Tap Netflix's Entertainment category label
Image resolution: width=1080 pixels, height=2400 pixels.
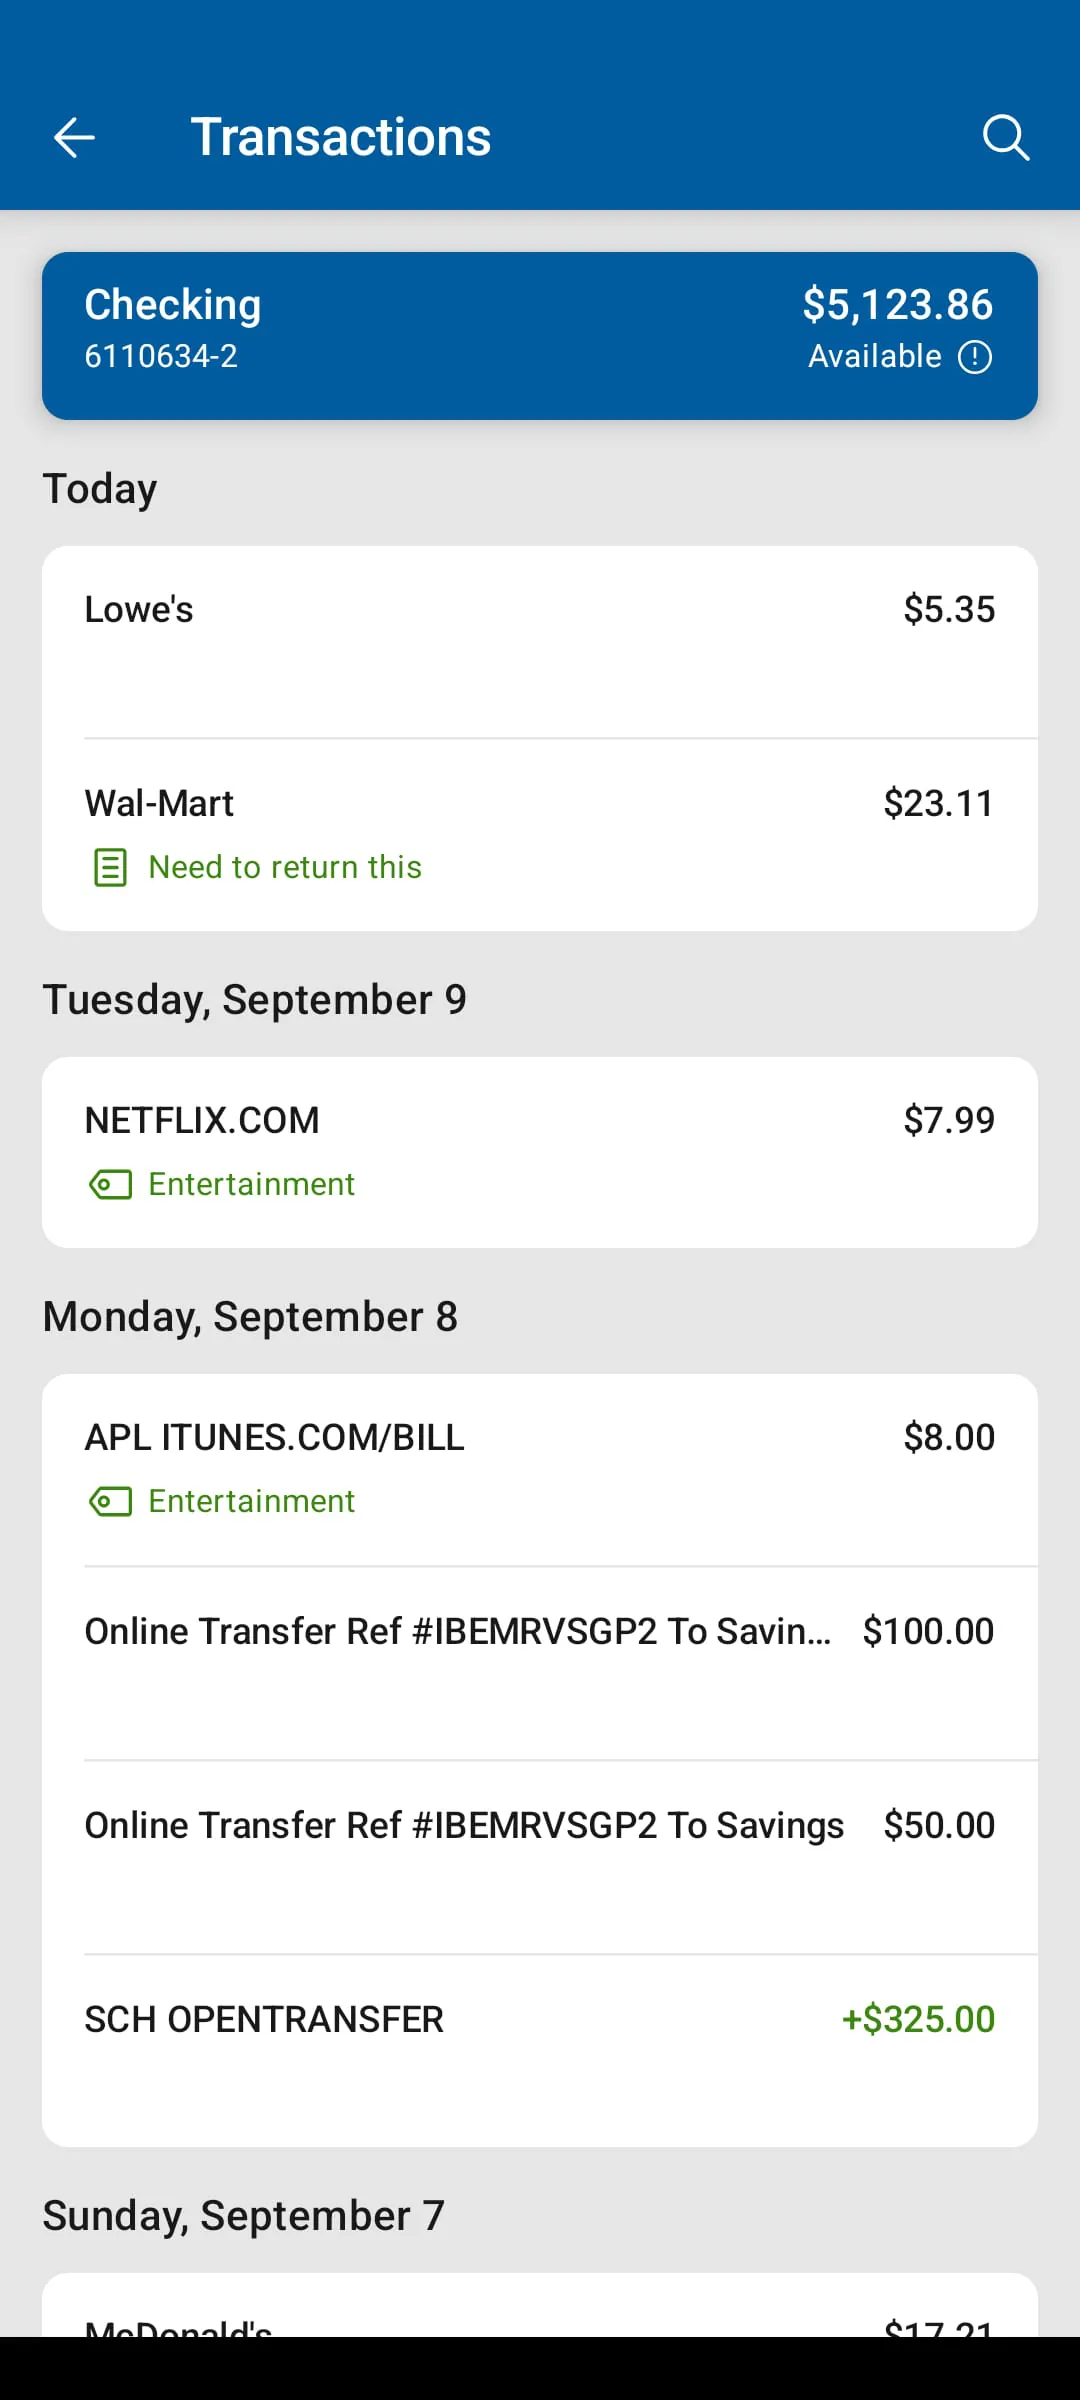tap(252, 1185)
